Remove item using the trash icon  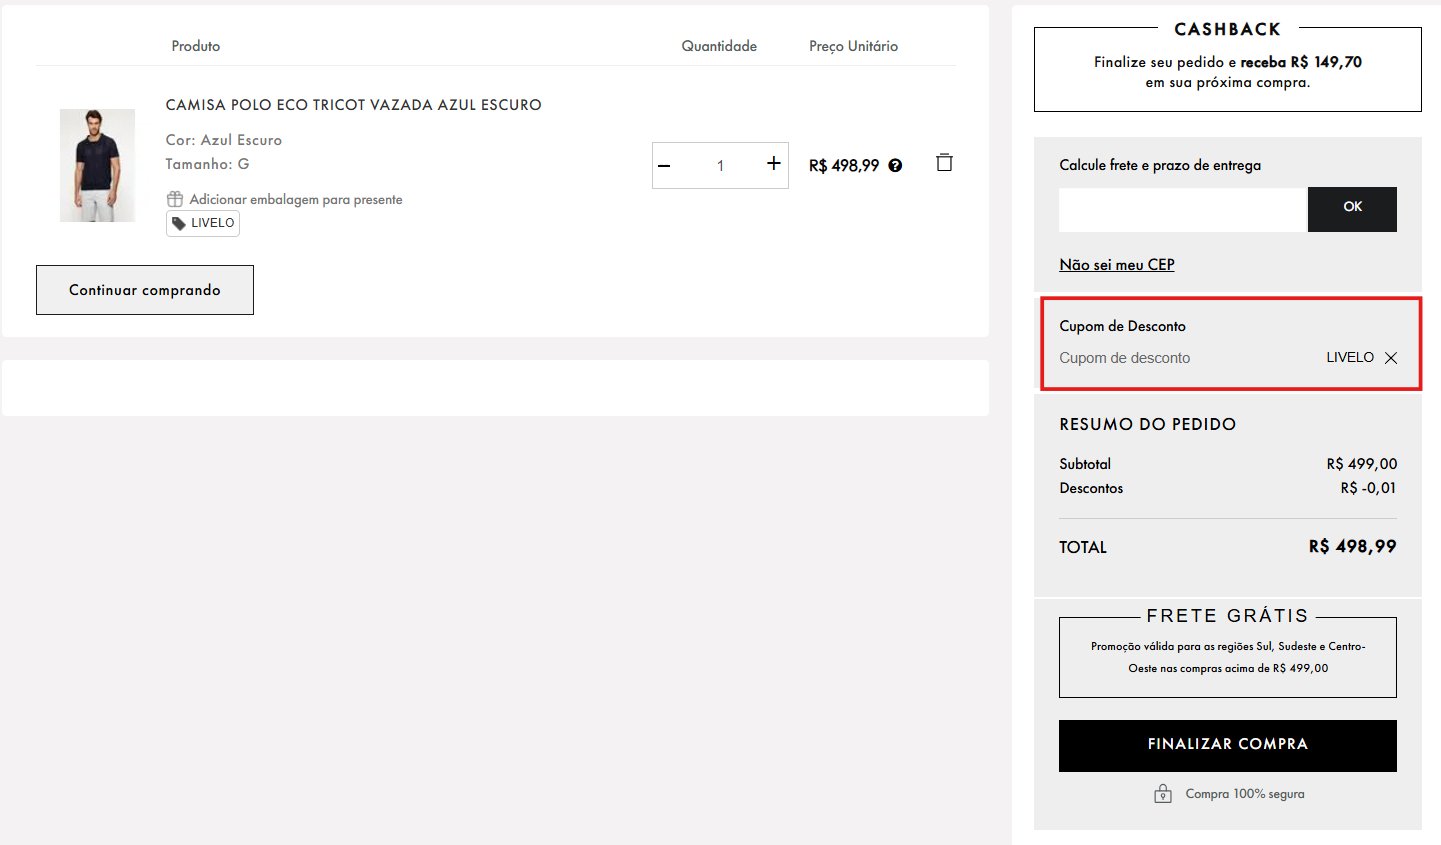click(x=944, y=162)
